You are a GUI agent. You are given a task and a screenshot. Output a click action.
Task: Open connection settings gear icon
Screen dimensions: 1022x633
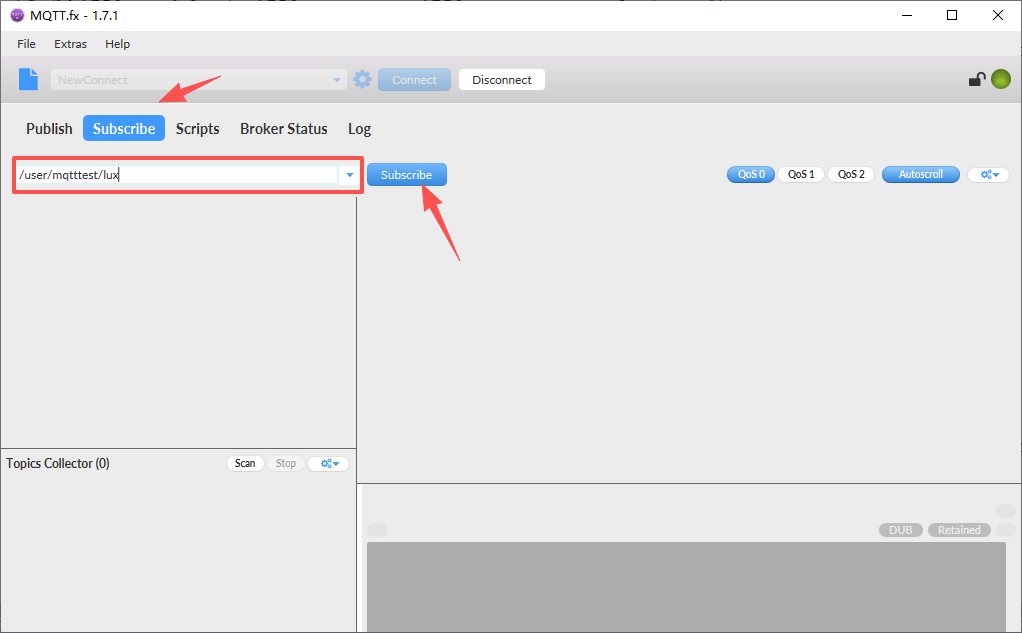pos(362,80)
